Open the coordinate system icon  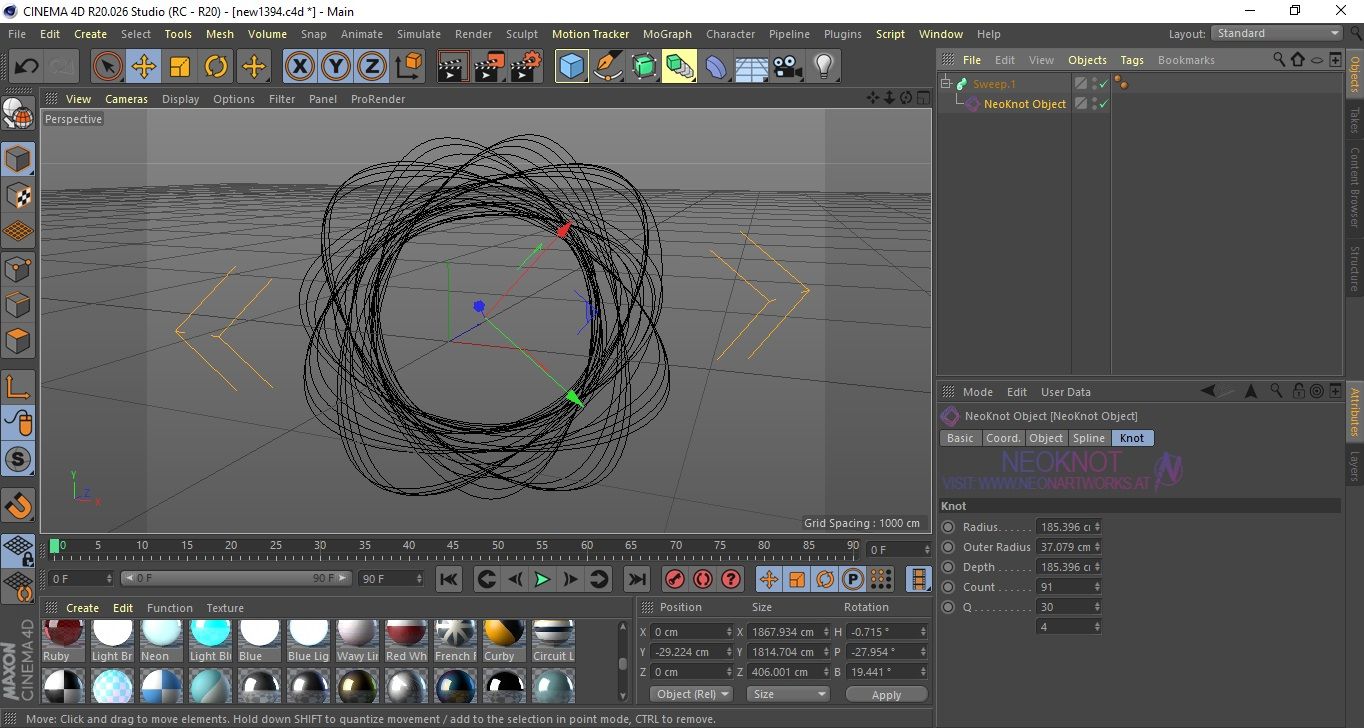click(409, 67)
